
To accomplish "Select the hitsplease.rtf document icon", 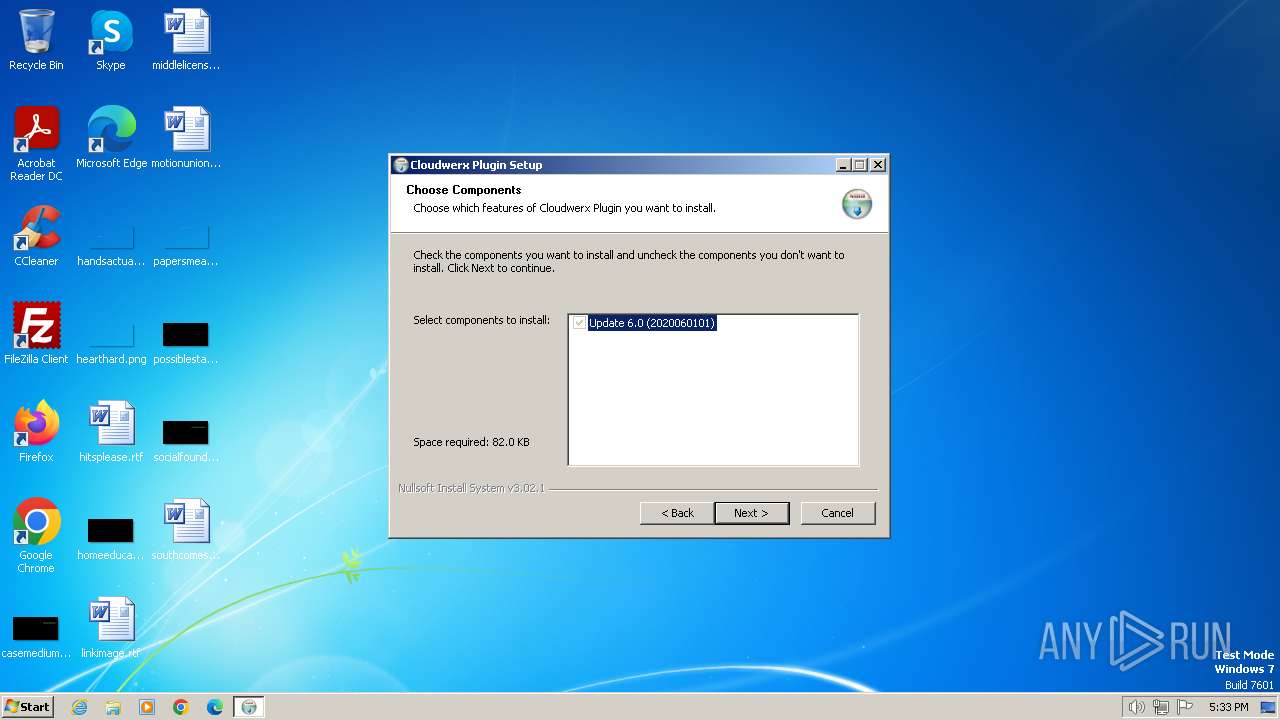I will tap(111, 432).
